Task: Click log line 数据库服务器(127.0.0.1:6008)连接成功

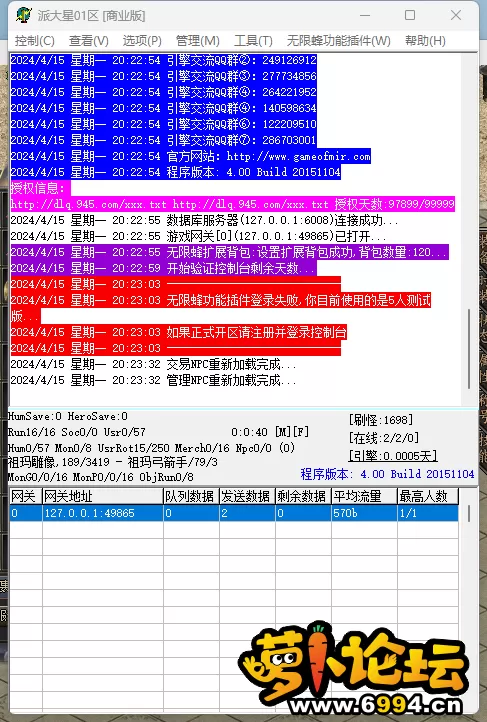Action: (204, 220)
